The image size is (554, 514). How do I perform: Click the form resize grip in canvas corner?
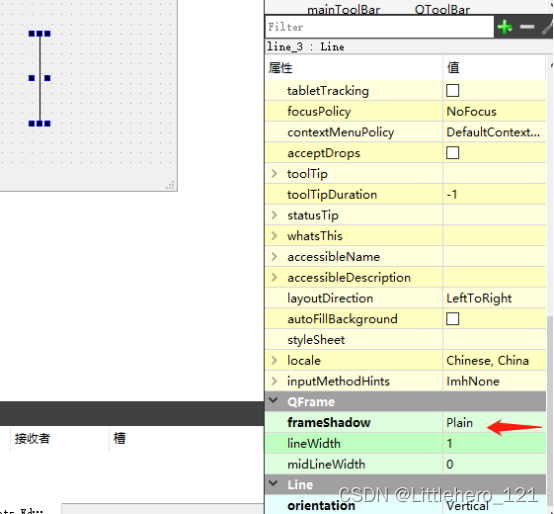[x=170, y=185]
